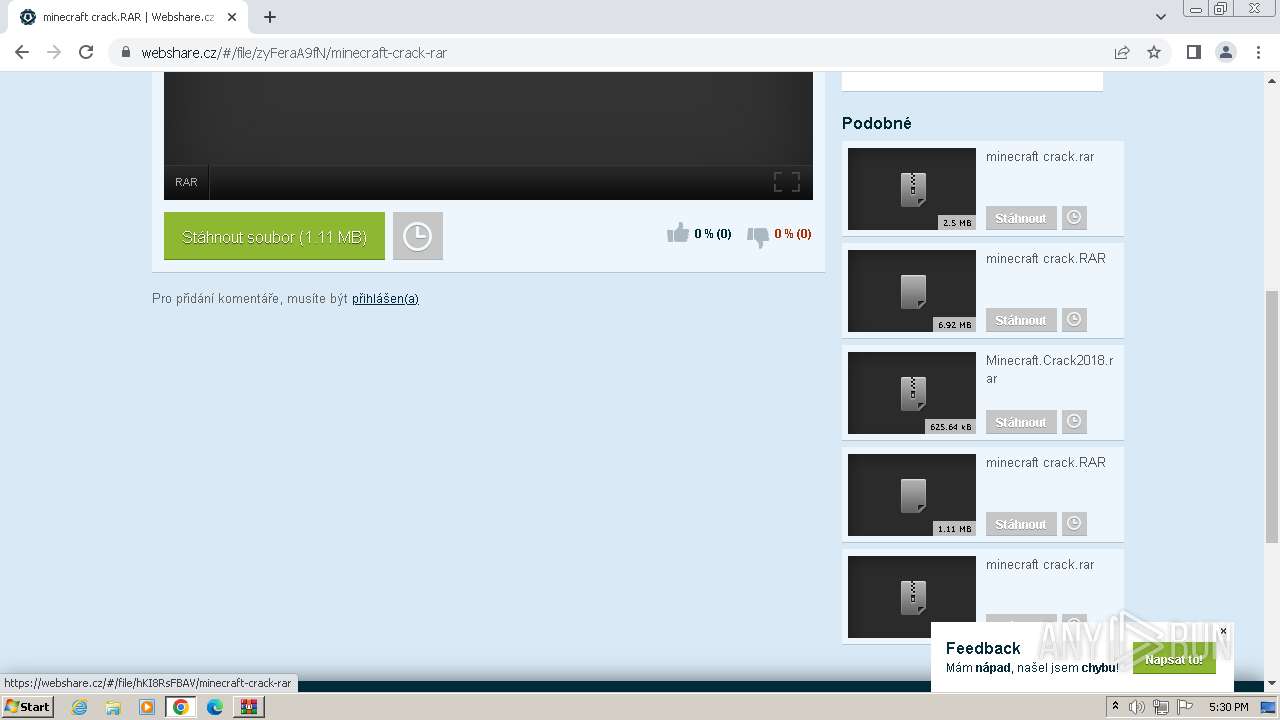This screenshot has width=1280, height=720.
Task: Open WinRAR from the taskbar
Action: [248, 707]
